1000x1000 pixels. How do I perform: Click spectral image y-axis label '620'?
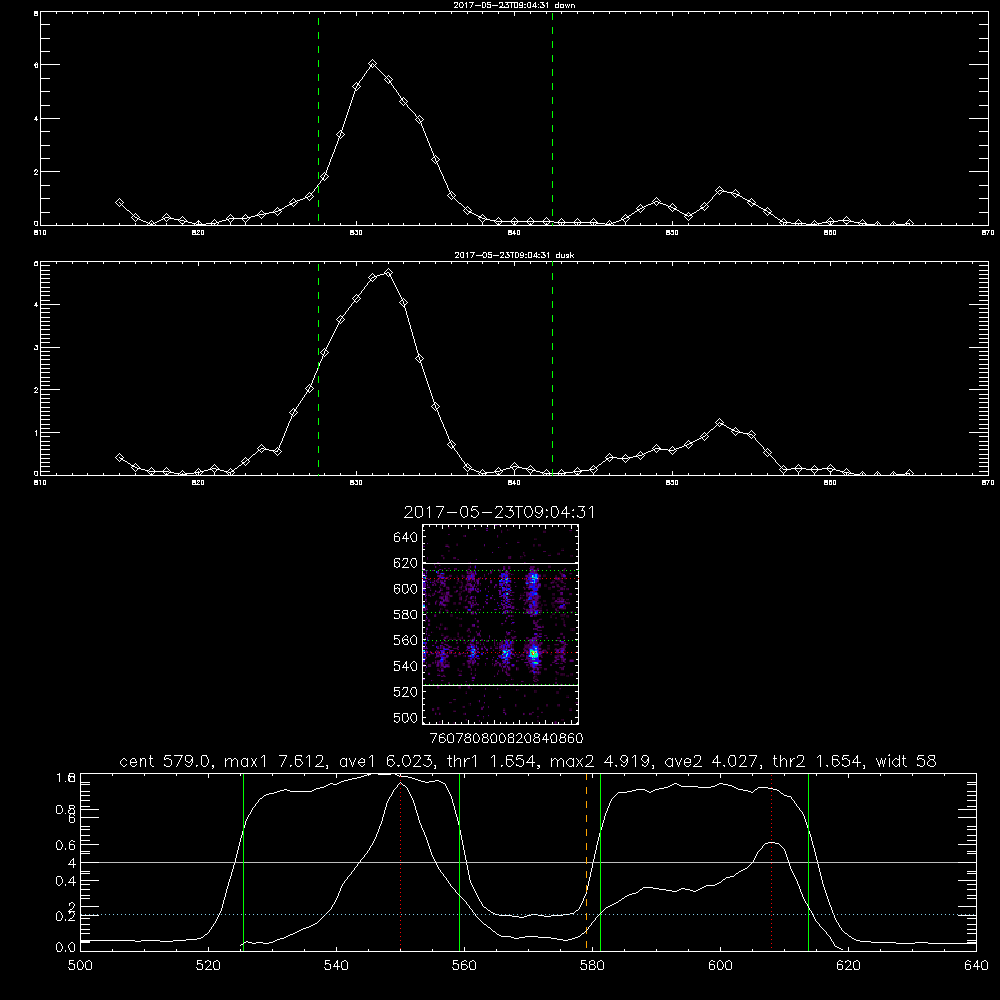[x=405, y=563]
